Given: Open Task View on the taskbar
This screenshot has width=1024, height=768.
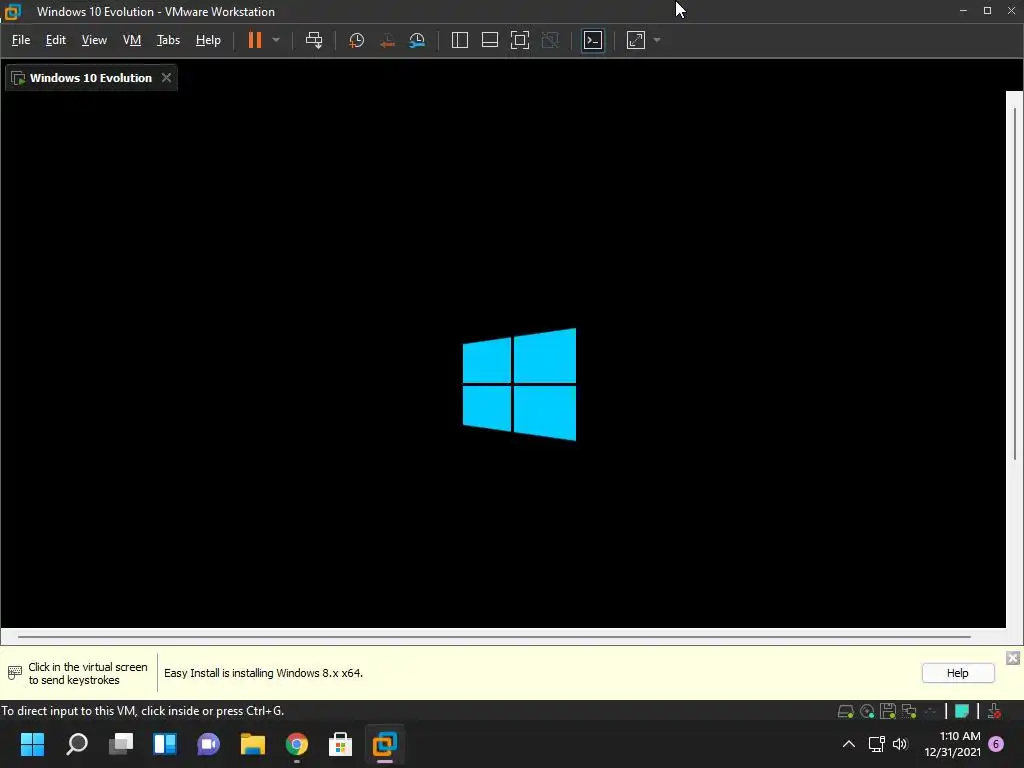Looking at the screenshot, I should 121,744.
